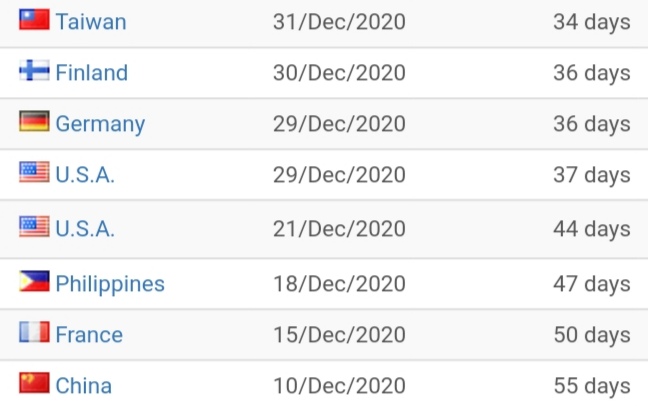This screenshot has width=648, height=406.
Task: Open the U.S.A. link with 44 days
Action: click(85, 229)
